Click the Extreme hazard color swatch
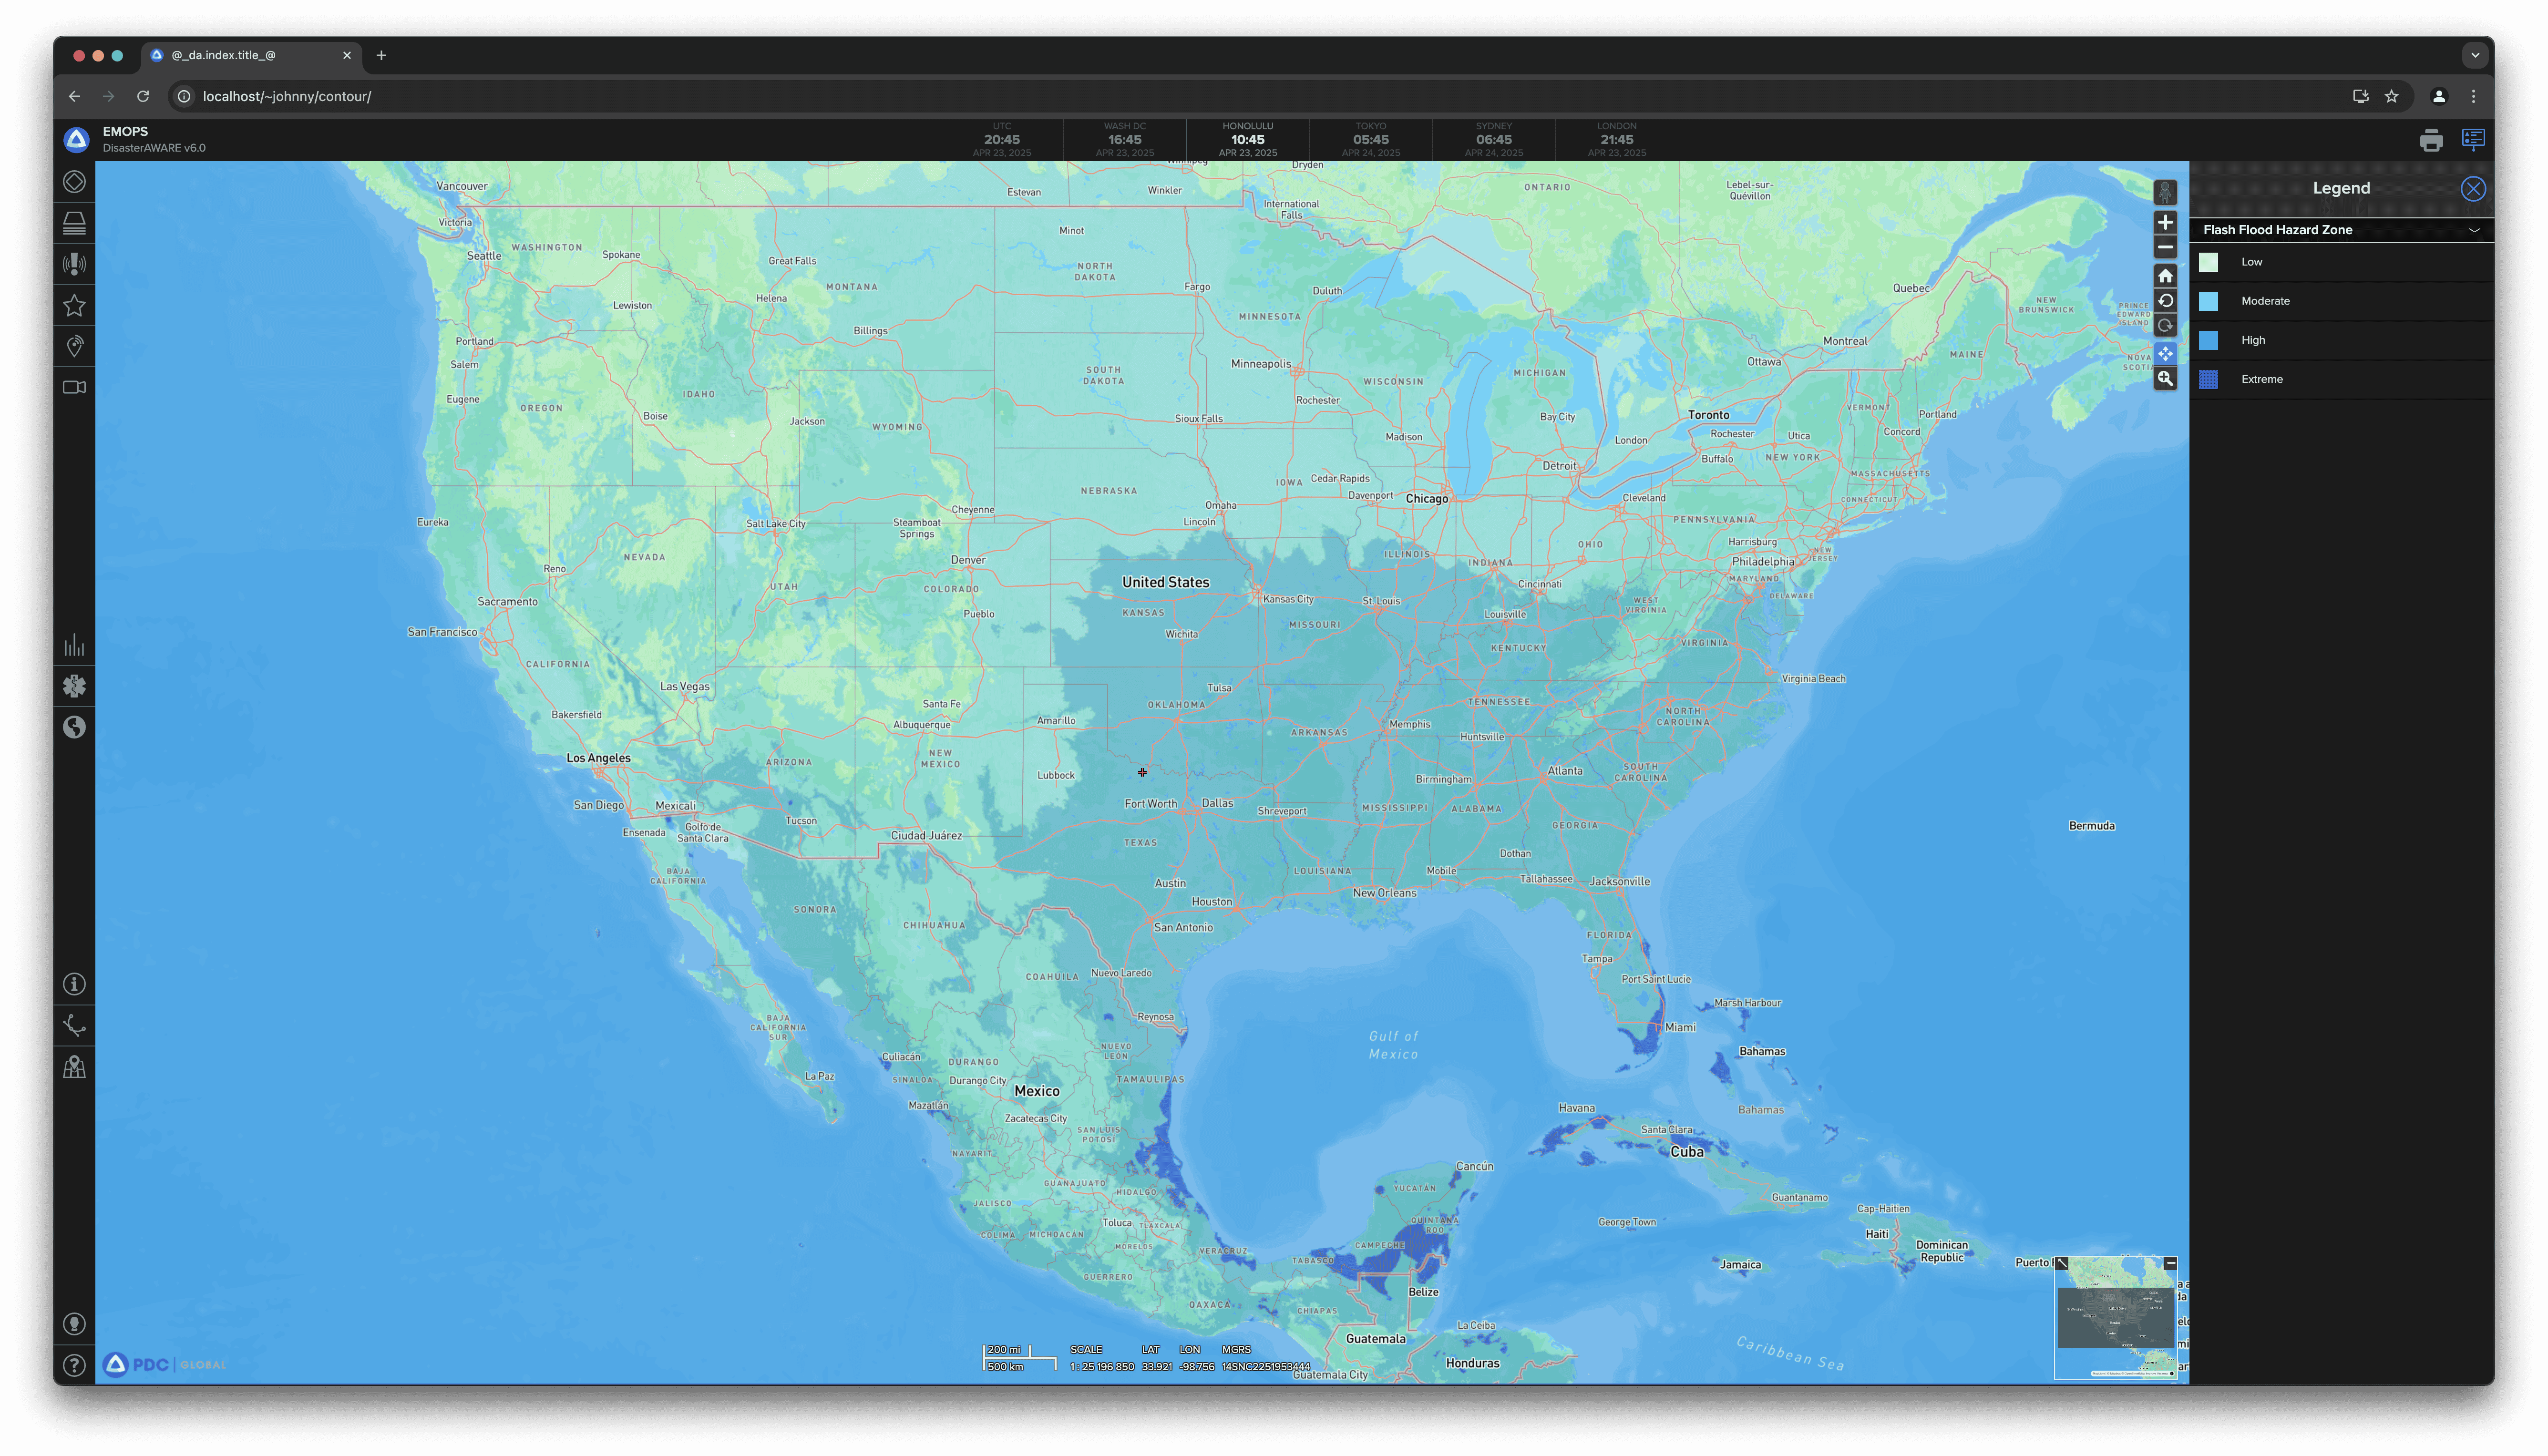Image resolution: width=2548 pixels, height=1456 pixels. (x=2208, y=379)
